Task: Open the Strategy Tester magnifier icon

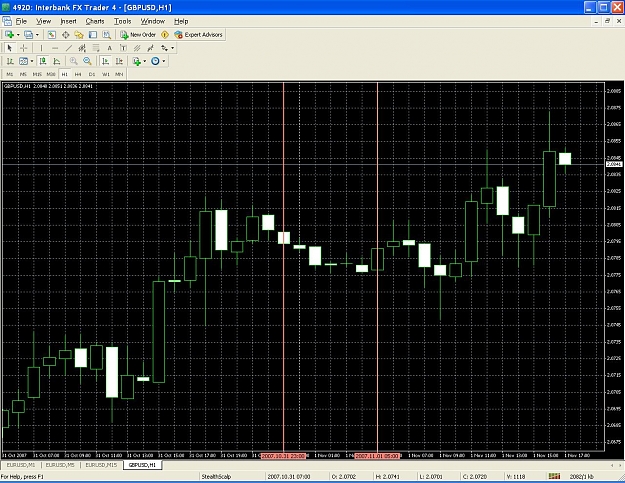Action: coord(106,35)
